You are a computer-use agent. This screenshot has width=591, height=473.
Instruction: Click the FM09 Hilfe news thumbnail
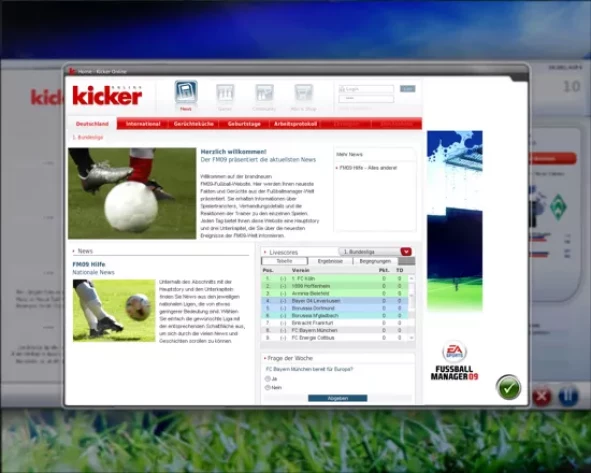[x=114, y=311]
